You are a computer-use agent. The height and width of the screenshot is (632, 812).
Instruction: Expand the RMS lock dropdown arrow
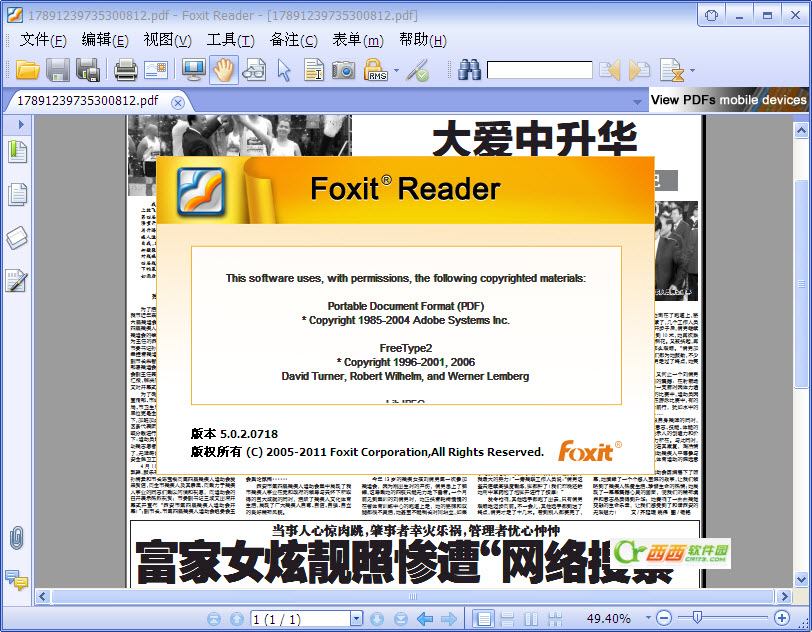(x=396, y=70)
